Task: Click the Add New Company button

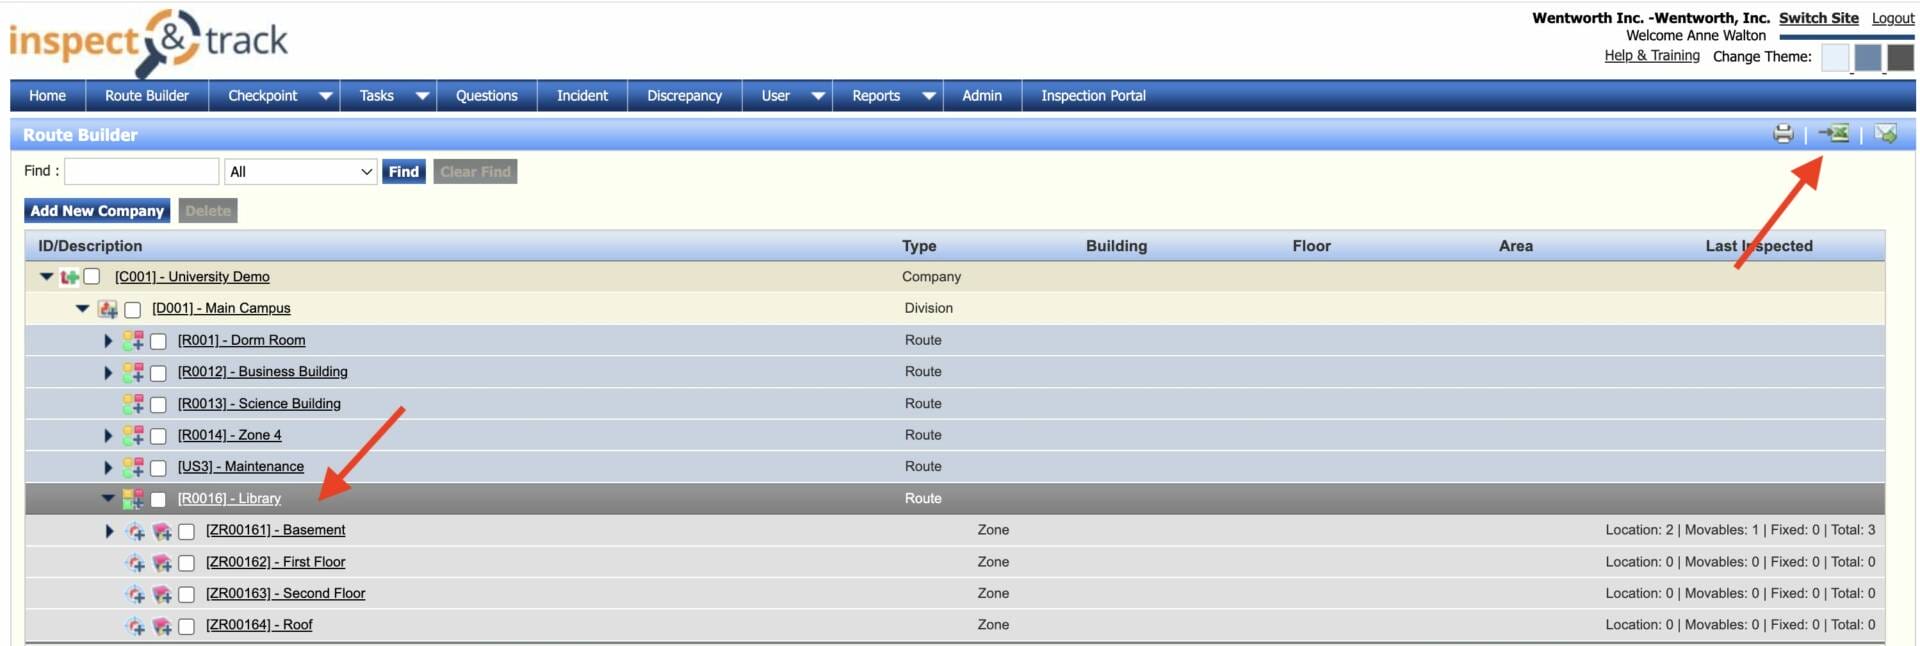Action: pos(97,211)
